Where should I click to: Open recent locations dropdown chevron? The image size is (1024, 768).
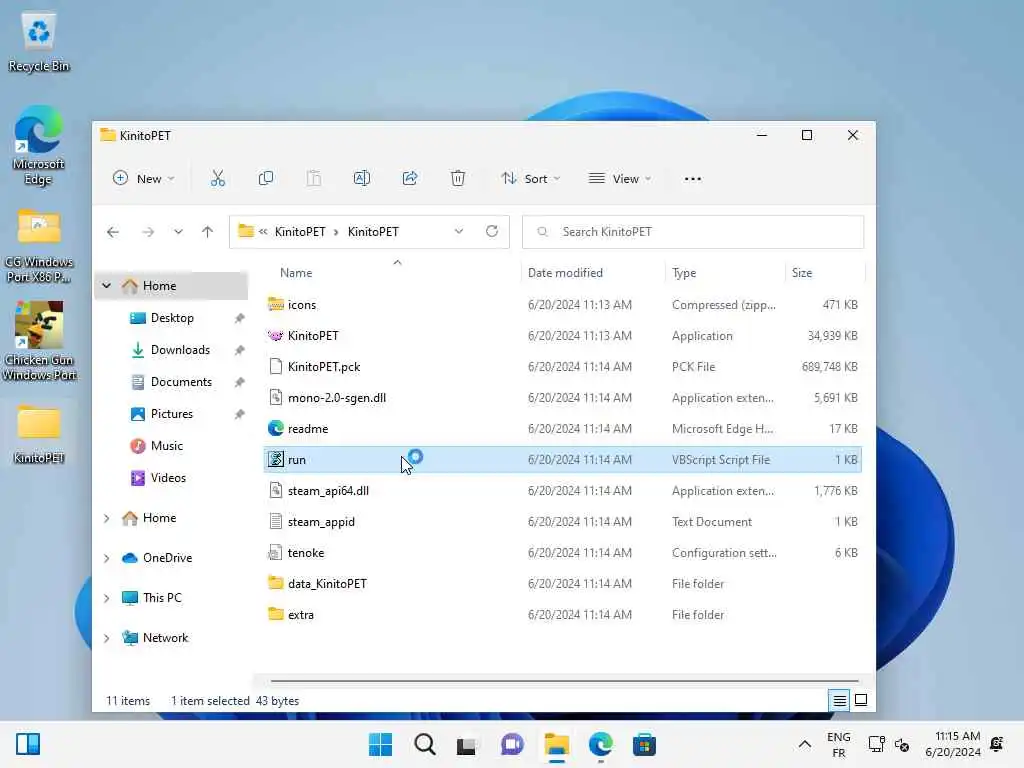(x=178, y=232)
